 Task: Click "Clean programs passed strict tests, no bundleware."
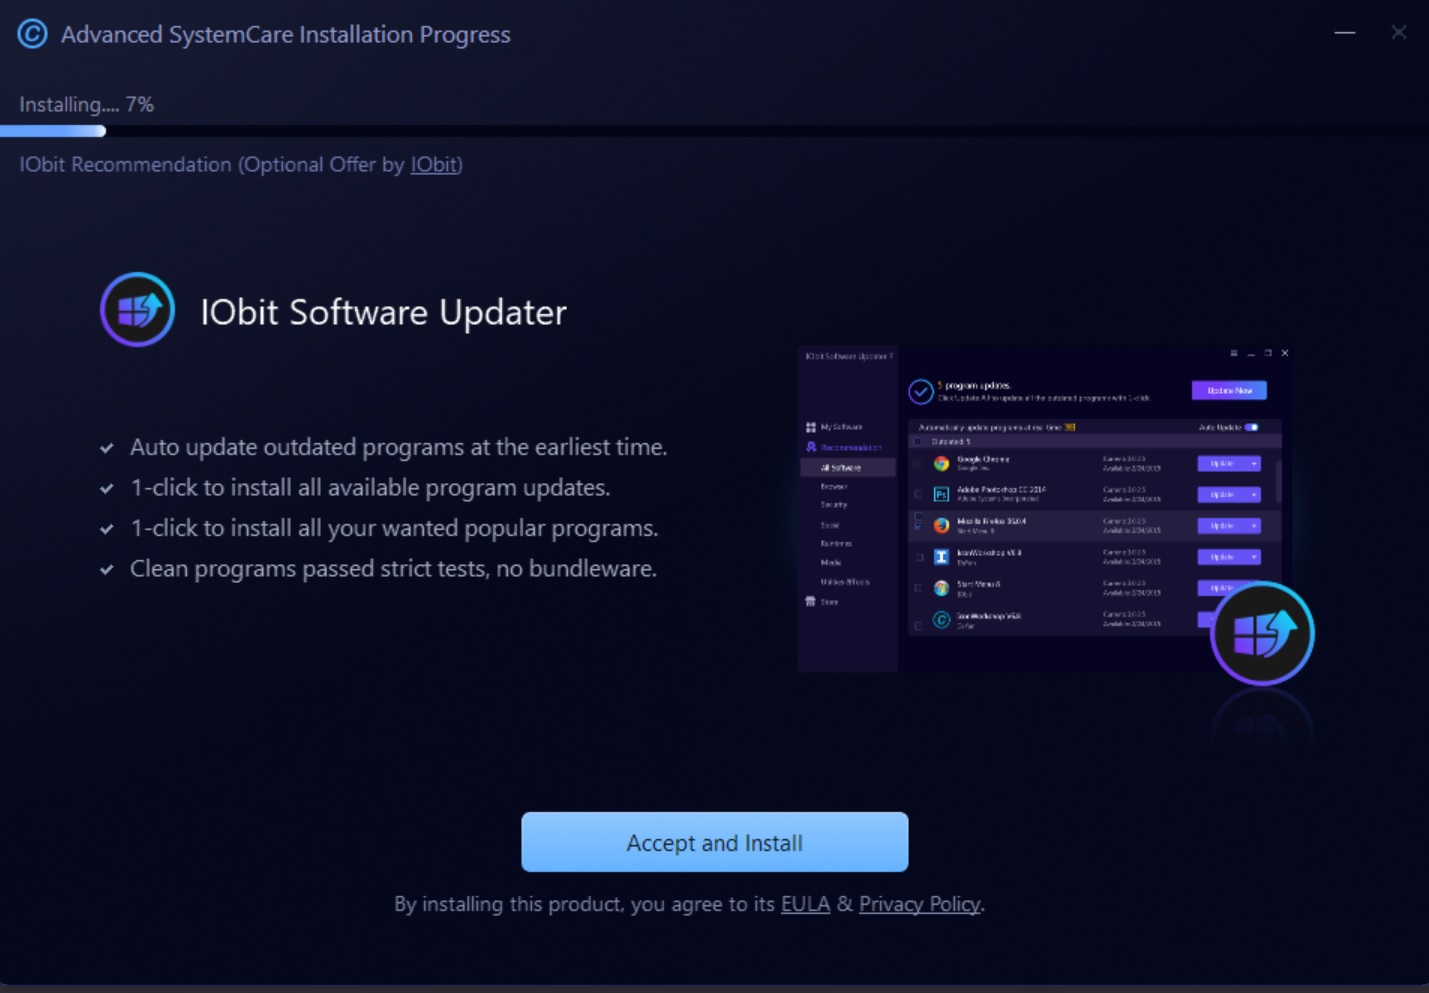393,569
